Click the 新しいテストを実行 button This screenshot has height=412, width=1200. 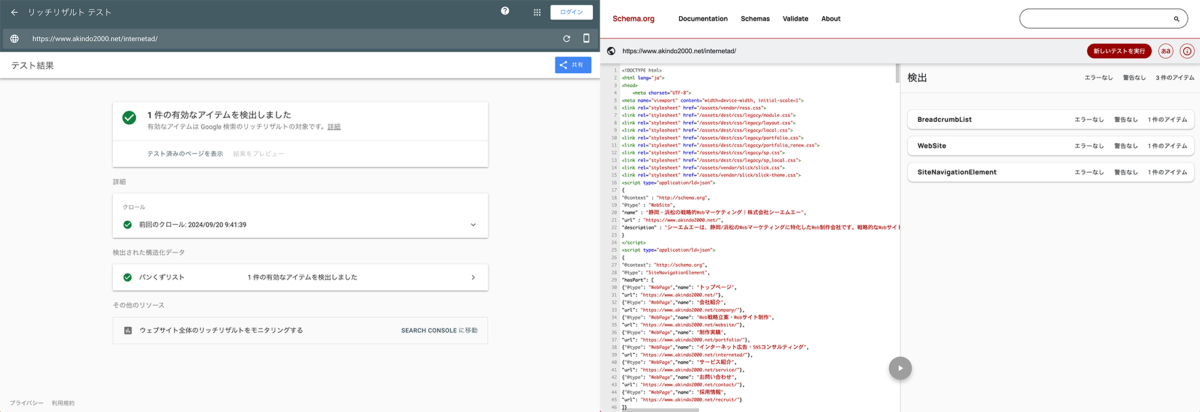point(1119,51)
